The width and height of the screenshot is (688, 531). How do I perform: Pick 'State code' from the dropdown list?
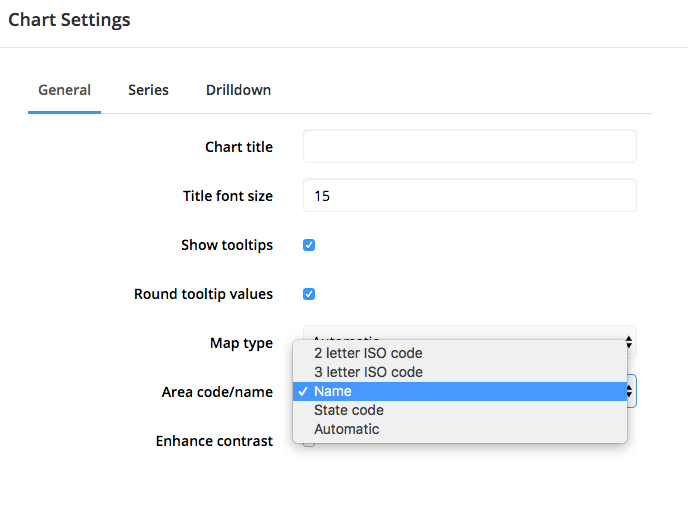(x=460, y=410)
